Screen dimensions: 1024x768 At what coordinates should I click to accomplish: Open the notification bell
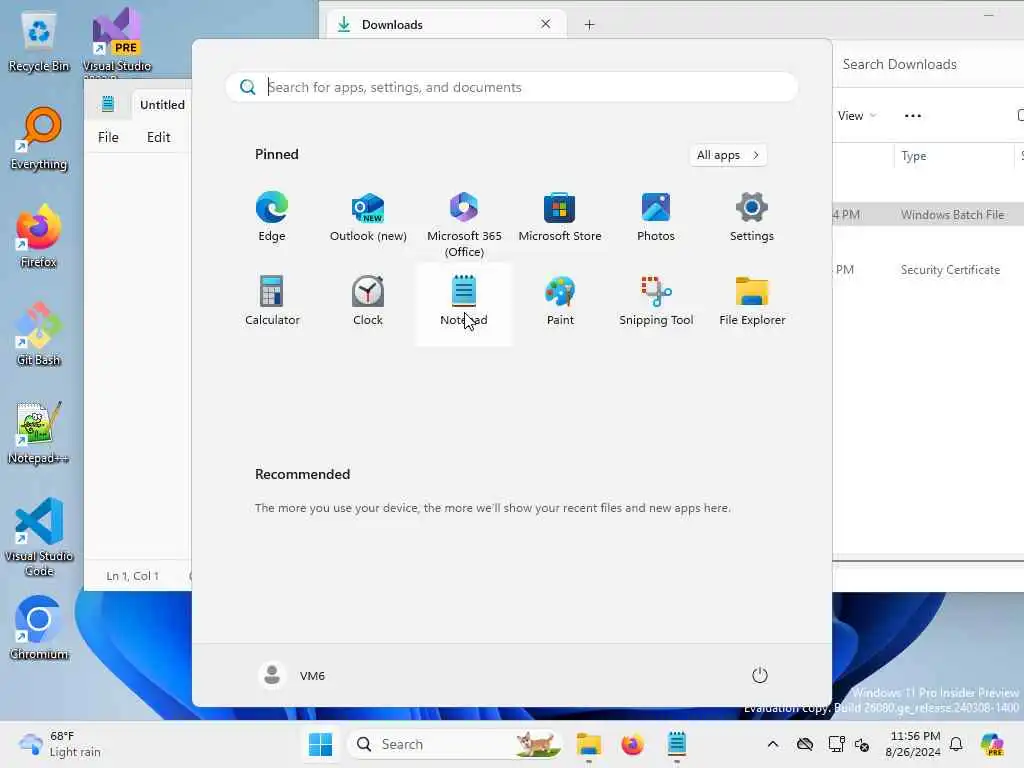(956, 744)
